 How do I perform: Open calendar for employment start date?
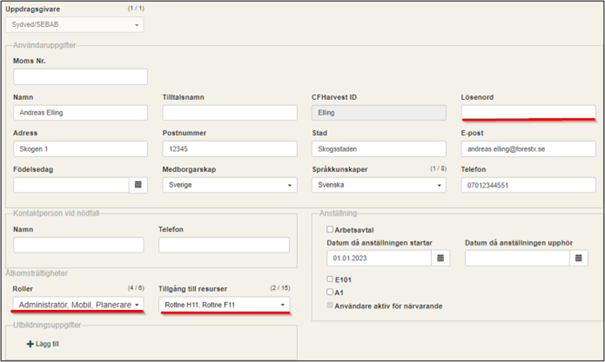(x=440, y=258)
